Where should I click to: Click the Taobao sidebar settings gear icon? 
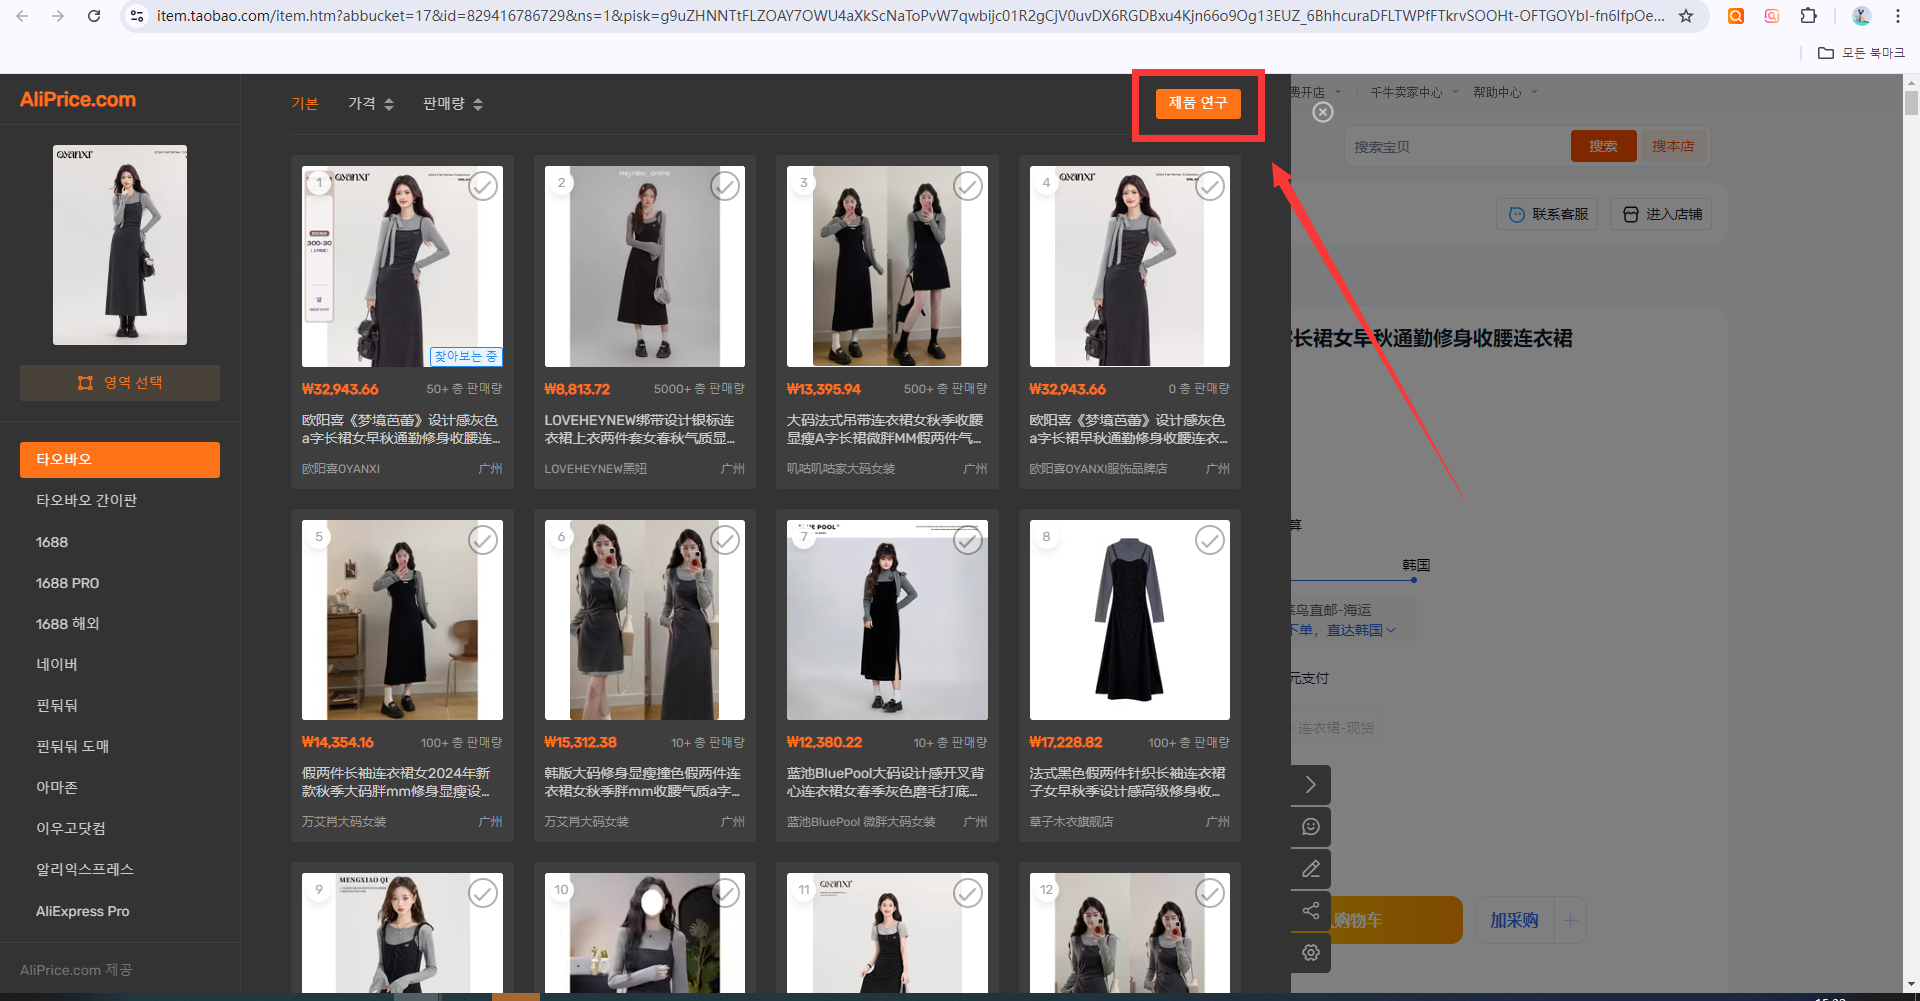pyautogui.click(x=1311, y=953)
